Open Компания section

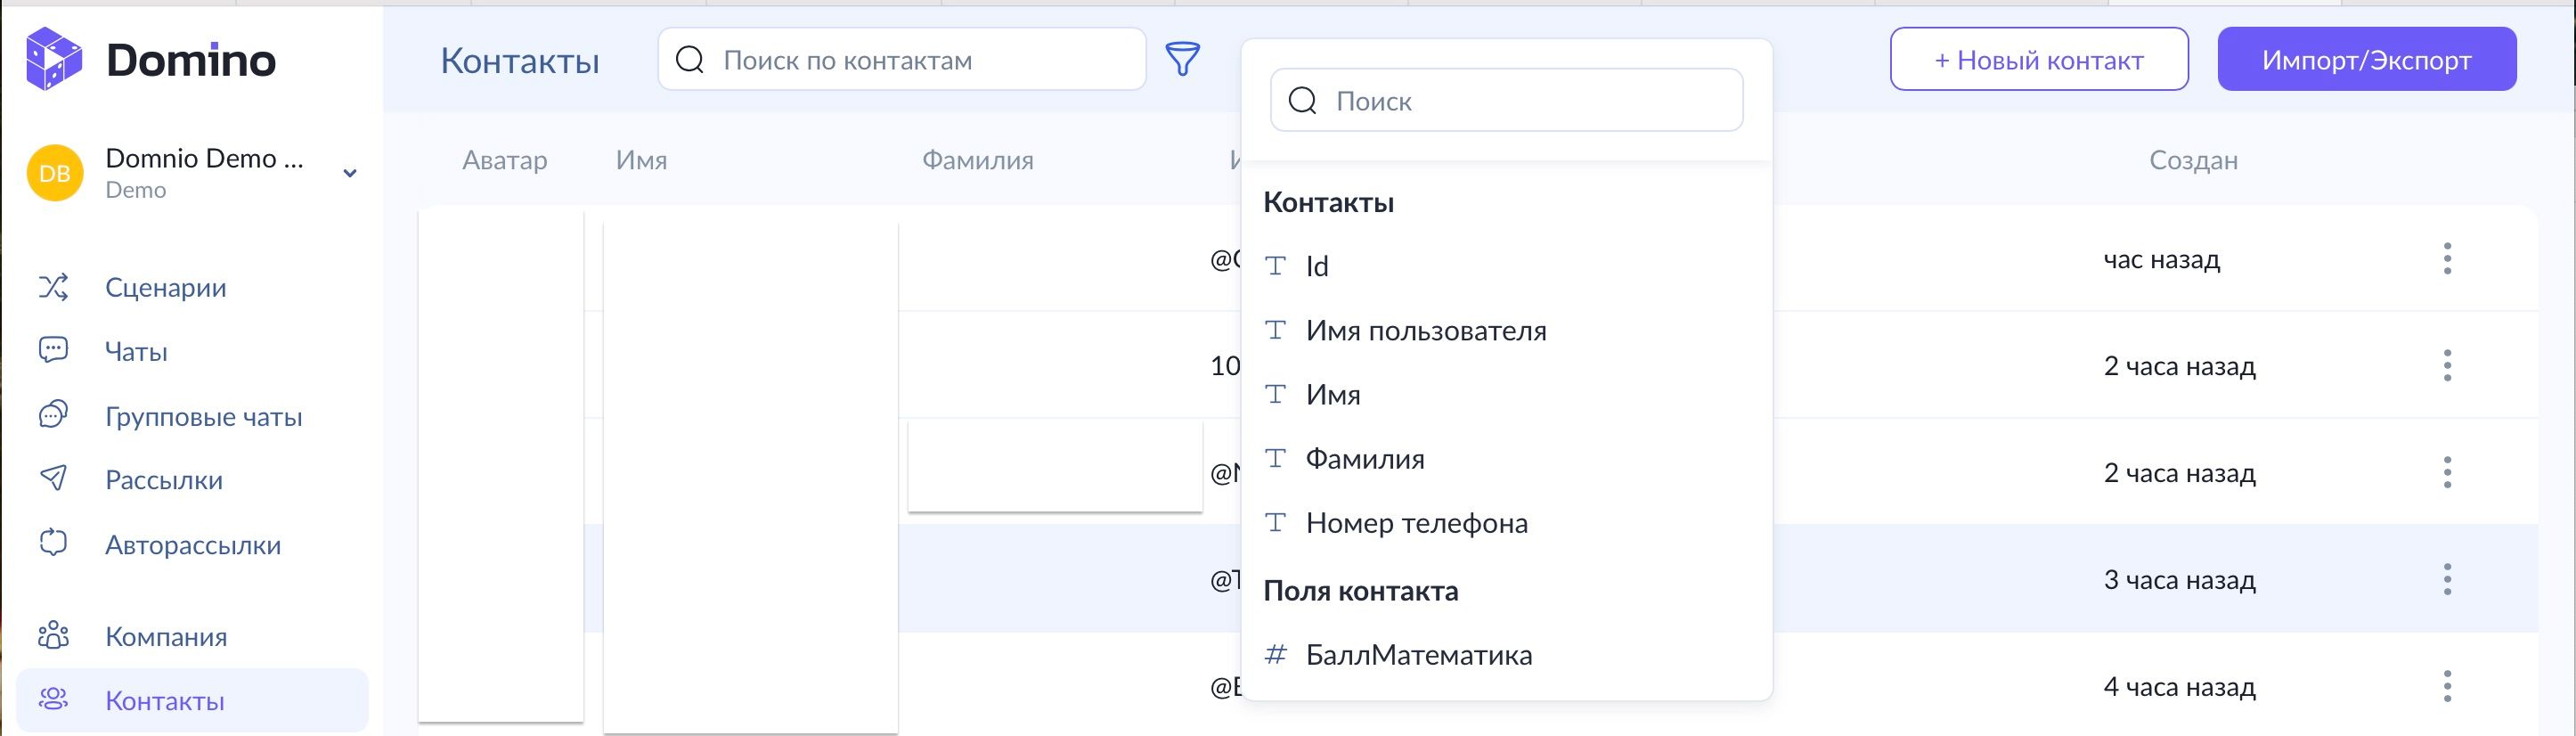pyautogui.click(x=166, y=637)
